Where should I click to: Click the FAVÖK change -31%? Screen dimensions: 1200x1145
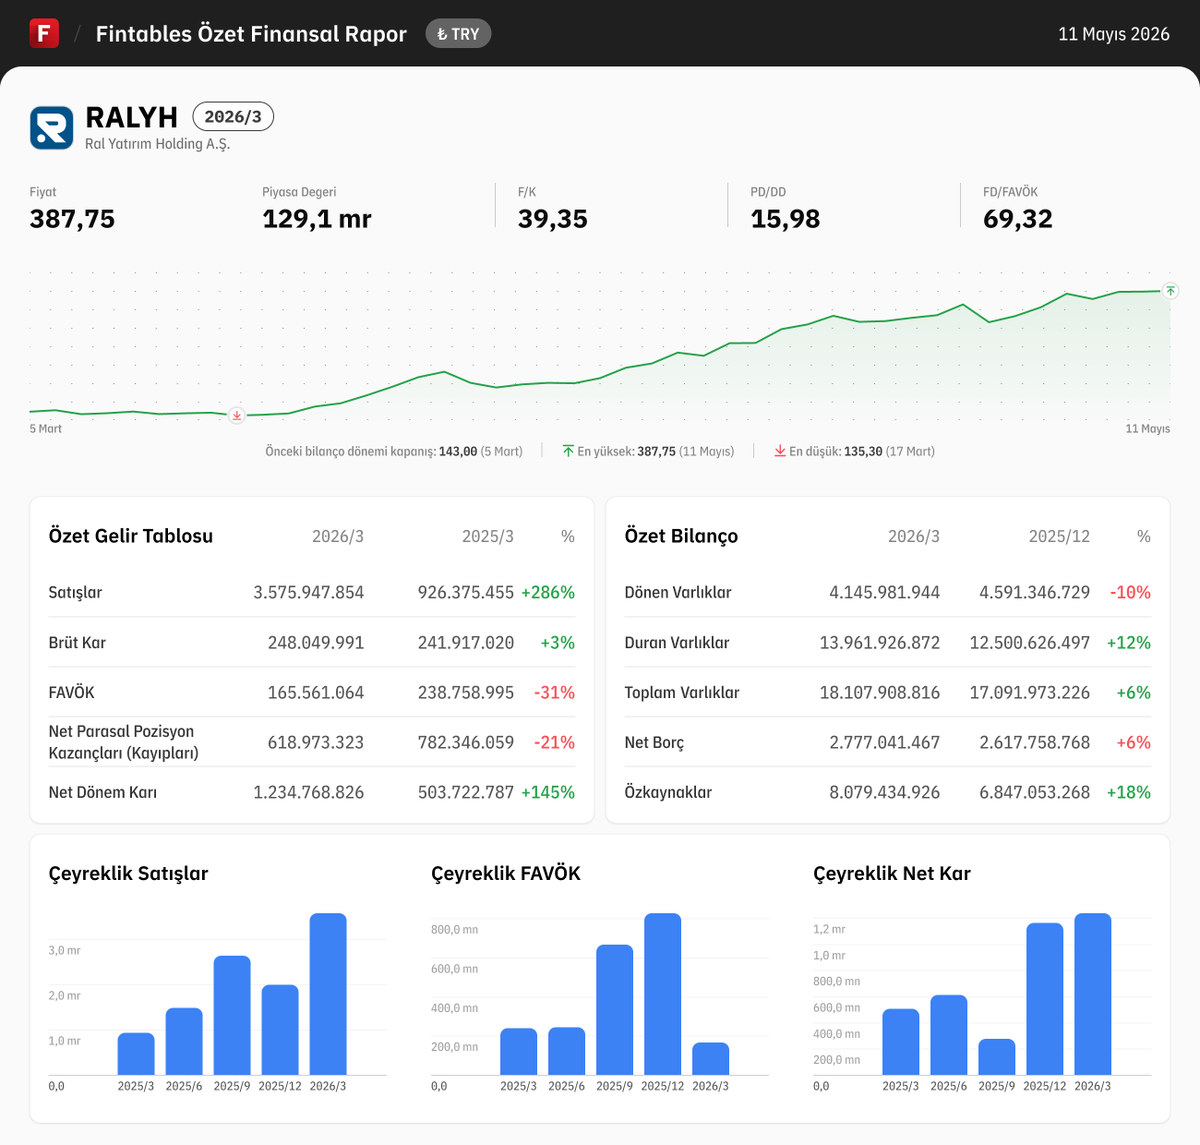pyautogui.click(x=555, y=692)
